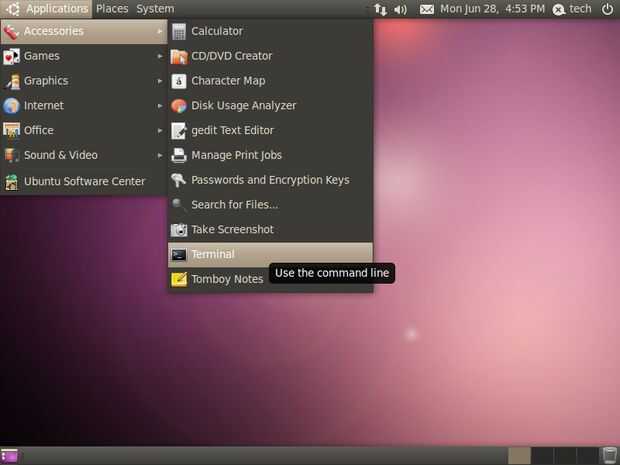Expand the Sound & Video submenu arrow
The image size is (620, 465).
(x=160, y=155)
